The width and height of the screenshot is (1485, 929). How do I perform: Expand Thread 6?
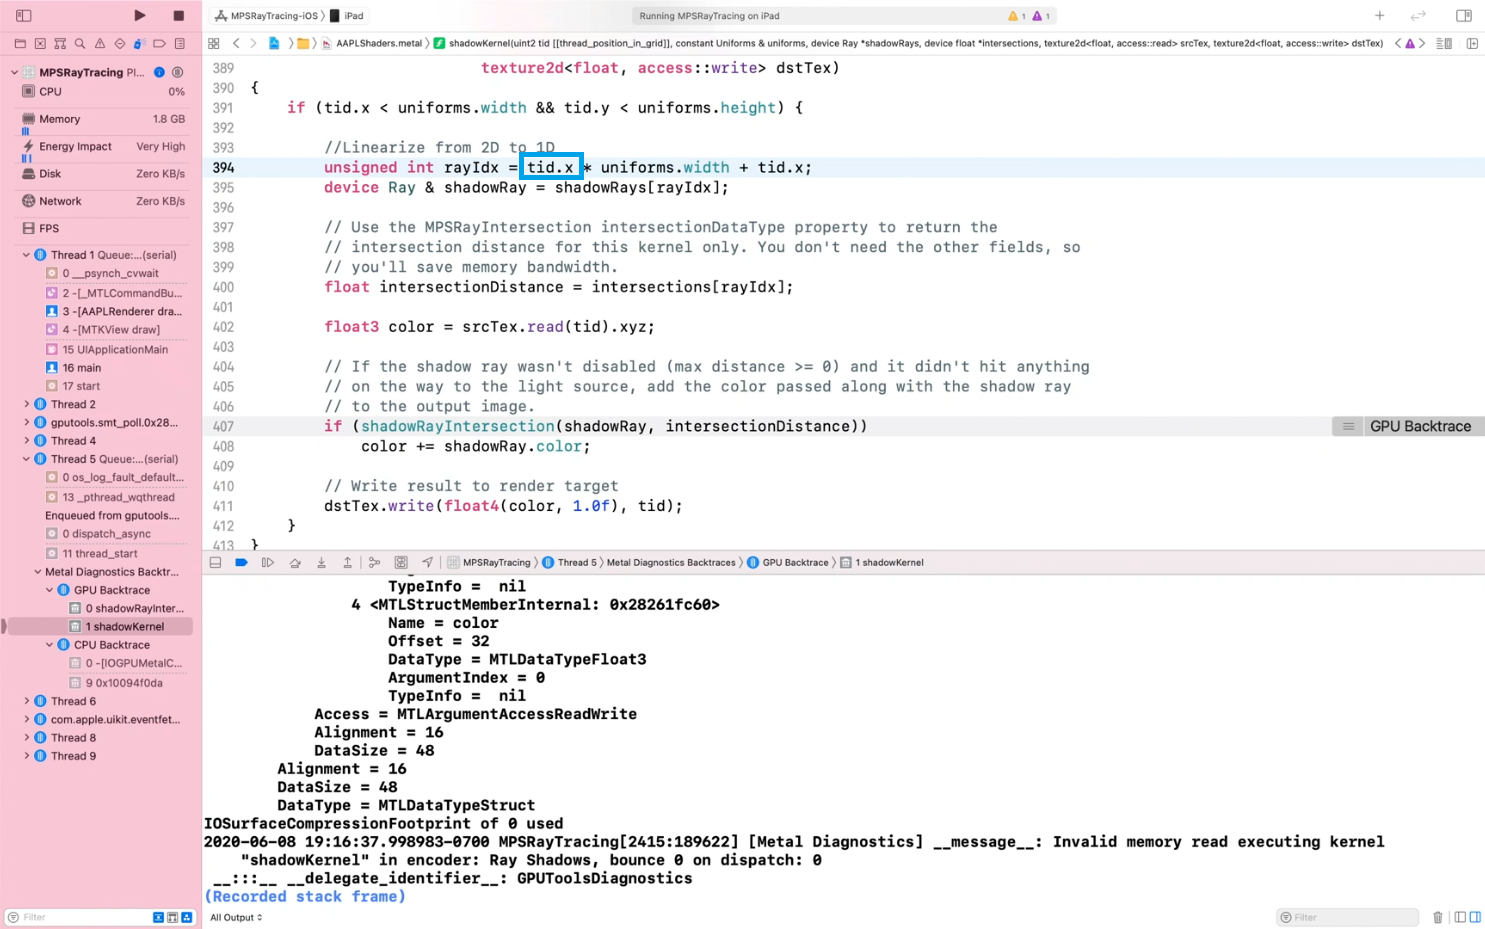(x=26, y=701)
